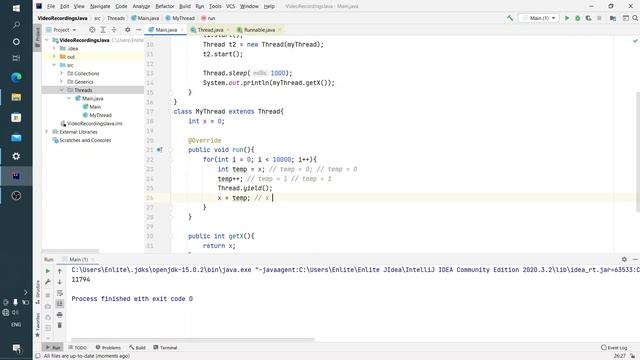The height and width of the screenshot is (360, 640).
Task: Switch to the Thread.java editor tab
Action: [210, 30]
